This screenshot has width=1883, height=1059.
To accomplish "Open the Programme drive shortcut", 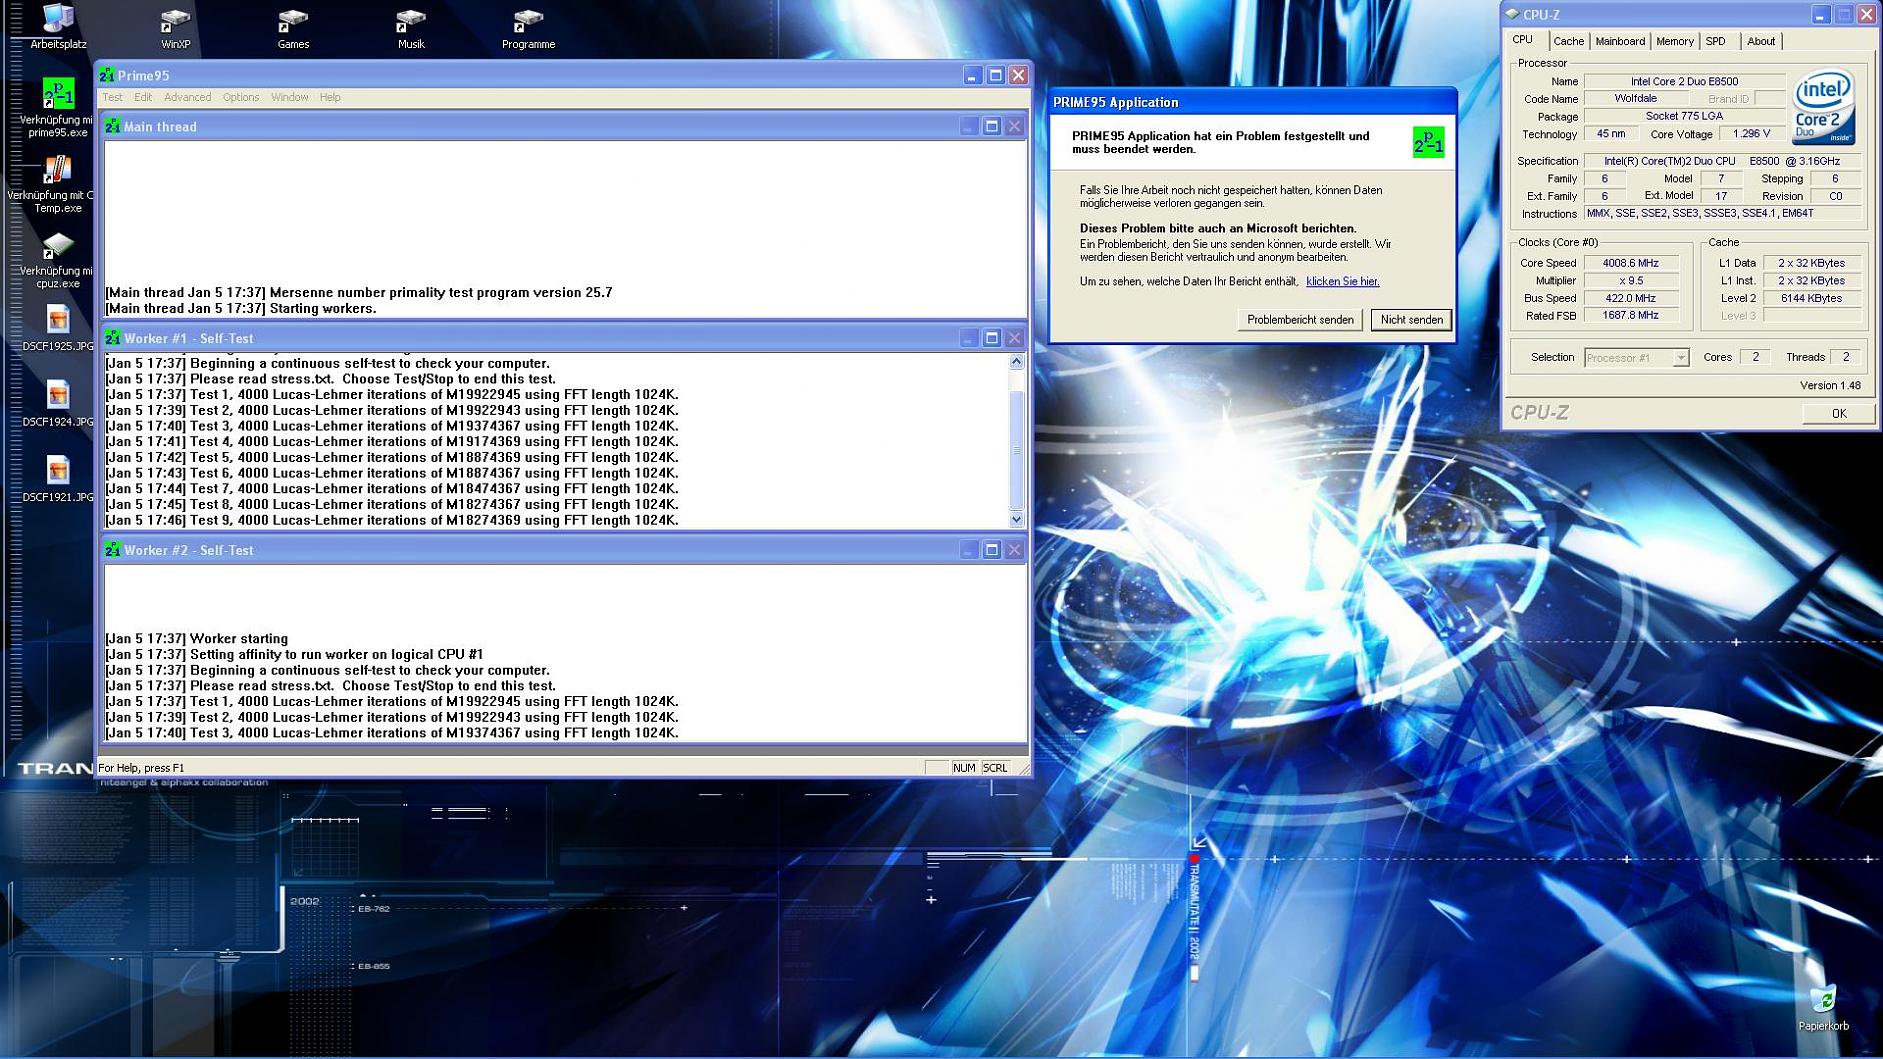I will tap(528, 28).
